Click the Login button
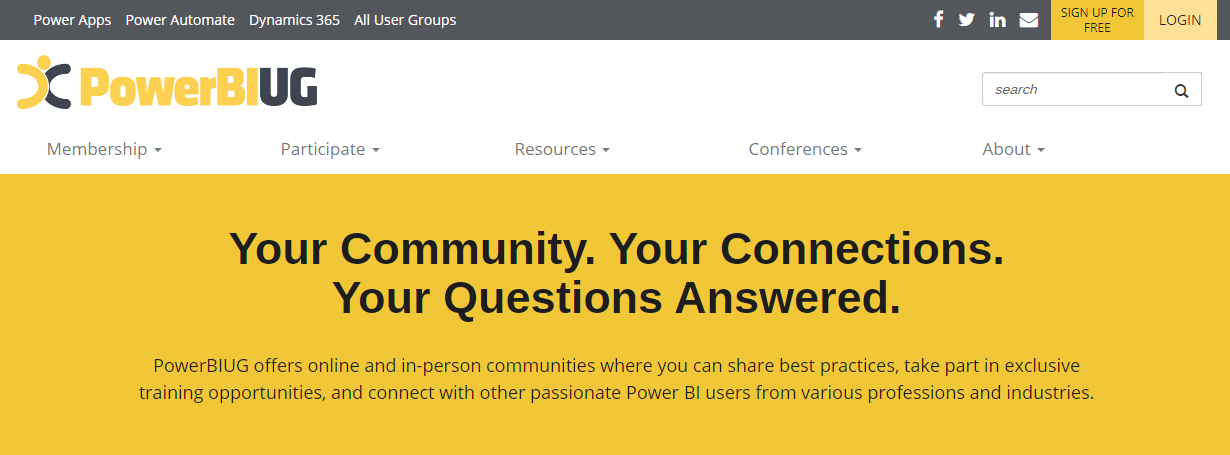Viewport: 1230px width, 455px height. (1180, 20)
